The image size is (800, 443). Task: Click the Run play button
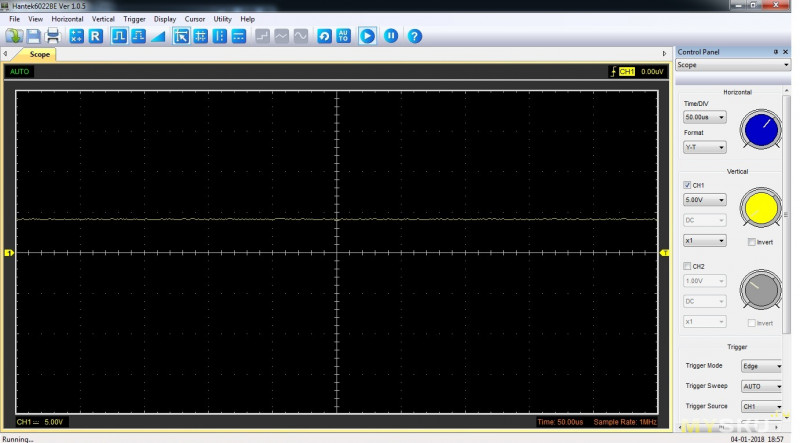click(x=367, y=36)
